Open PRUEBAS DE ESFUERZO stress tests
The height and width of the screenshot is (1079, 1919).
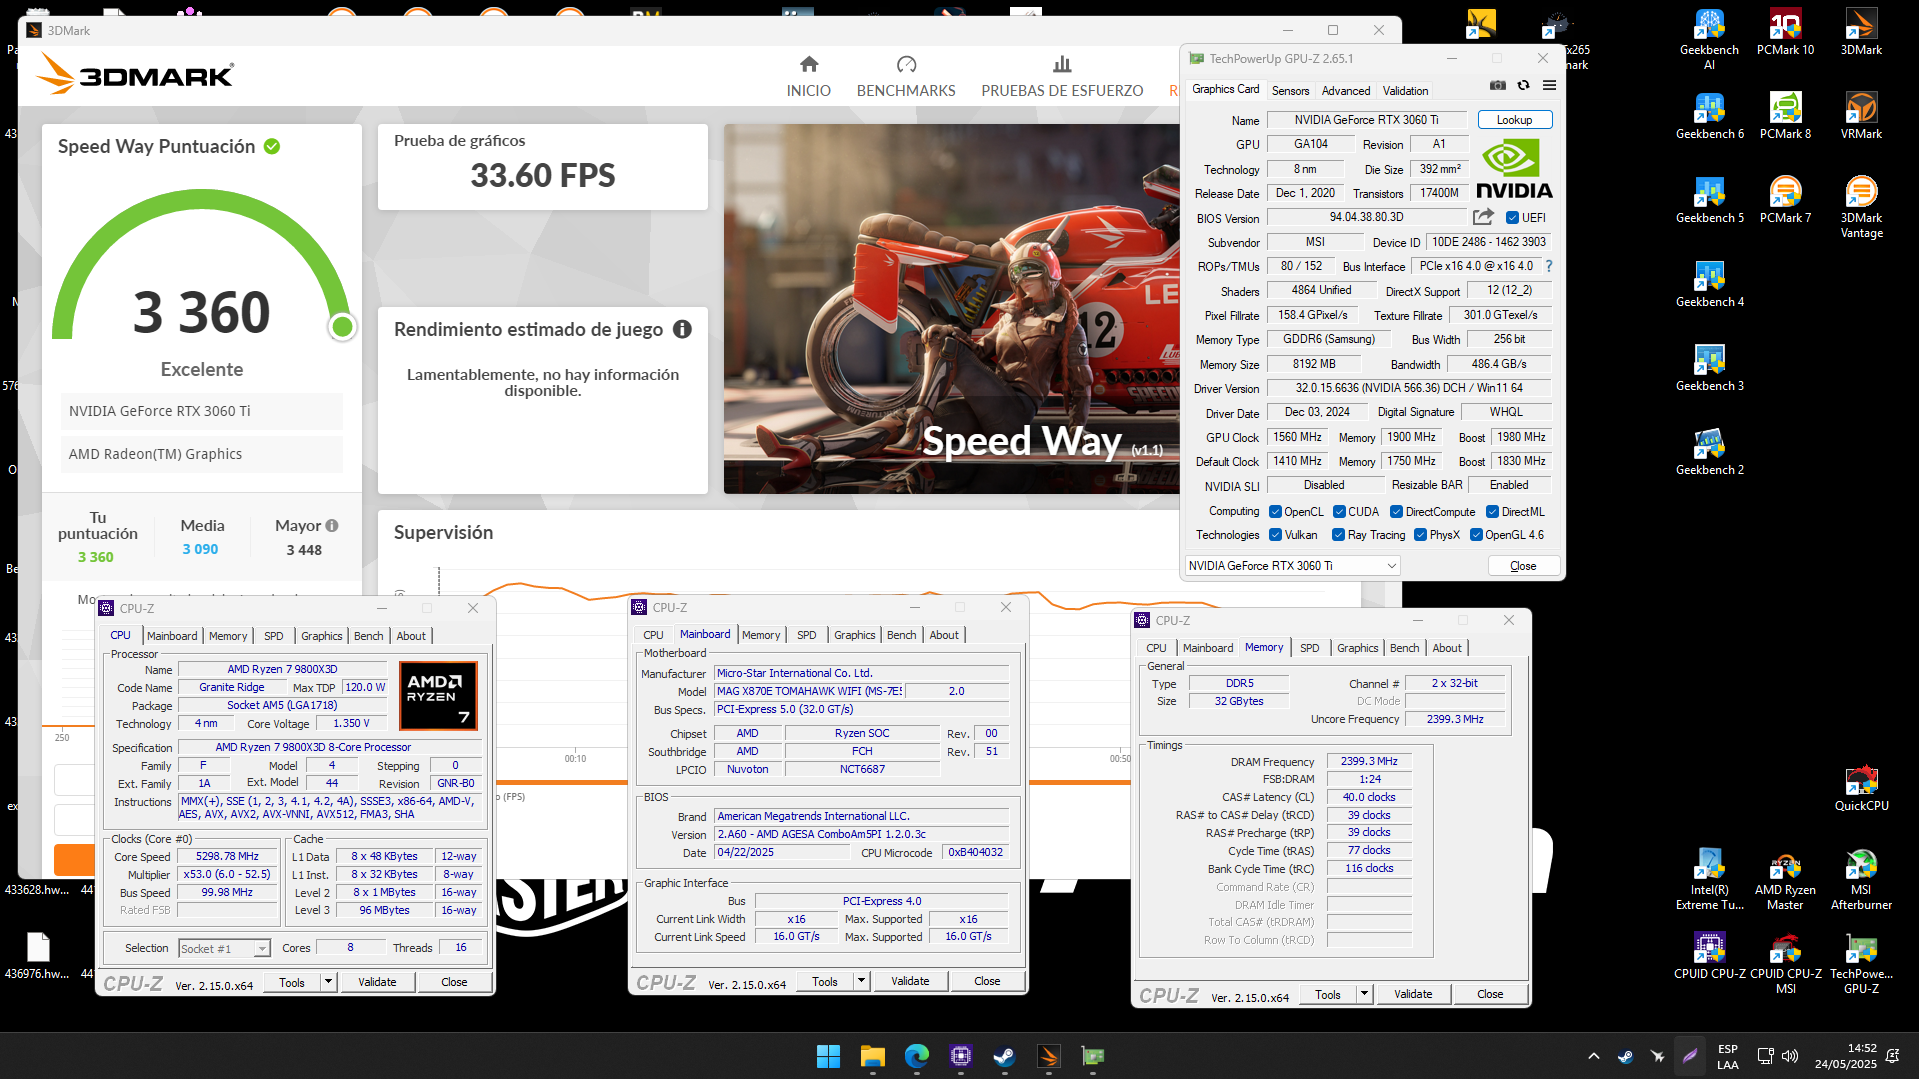1062,77
